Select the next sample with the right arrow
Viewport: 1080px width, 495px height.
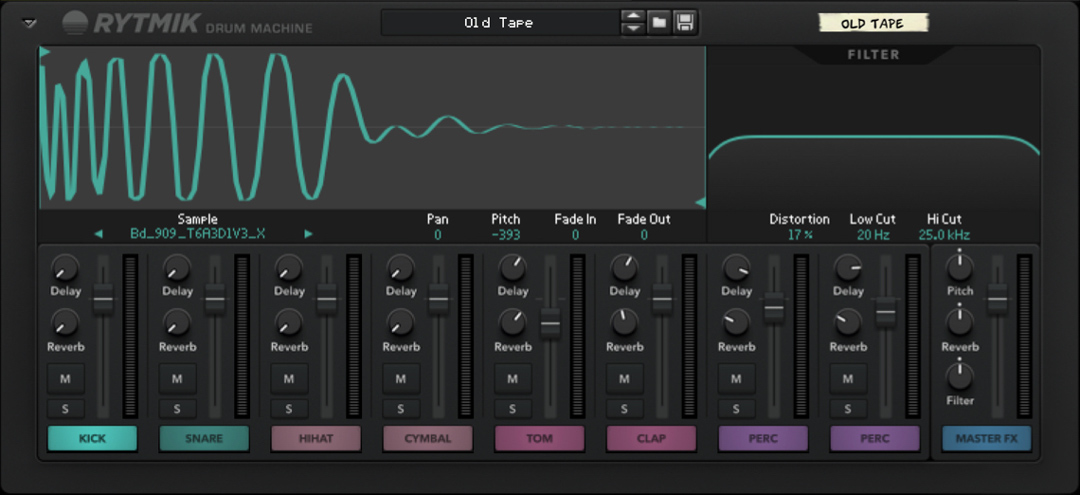(308, 234)
